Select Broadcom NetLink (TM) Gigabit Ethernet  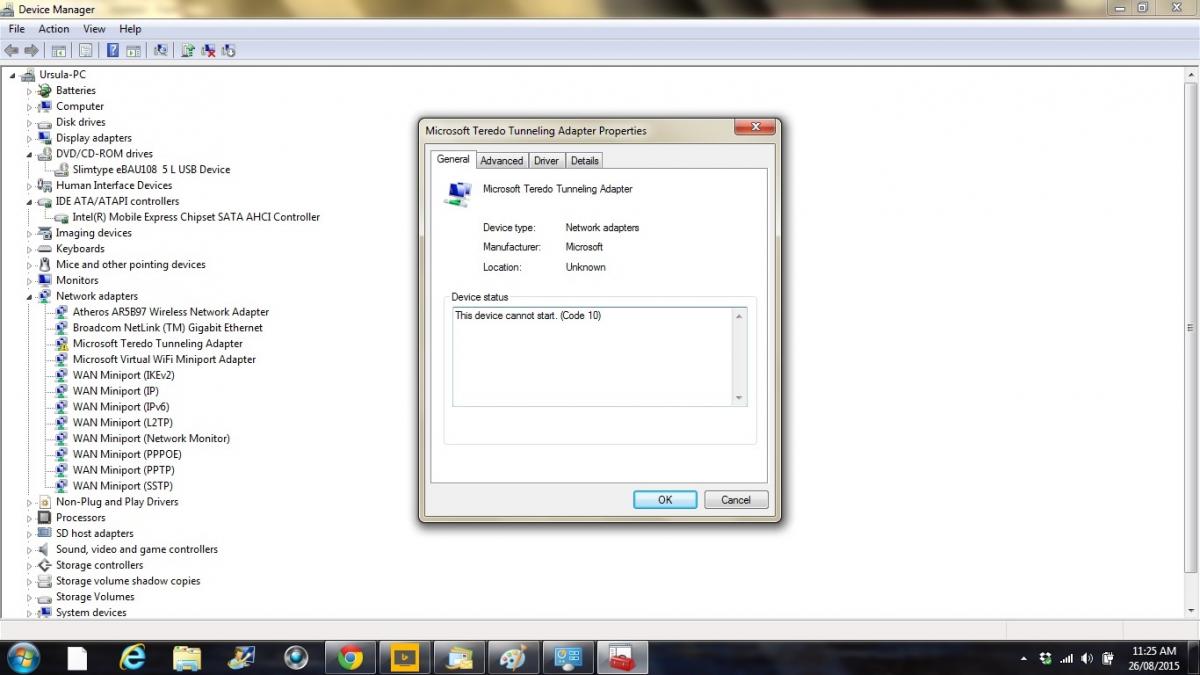[168, 327]
